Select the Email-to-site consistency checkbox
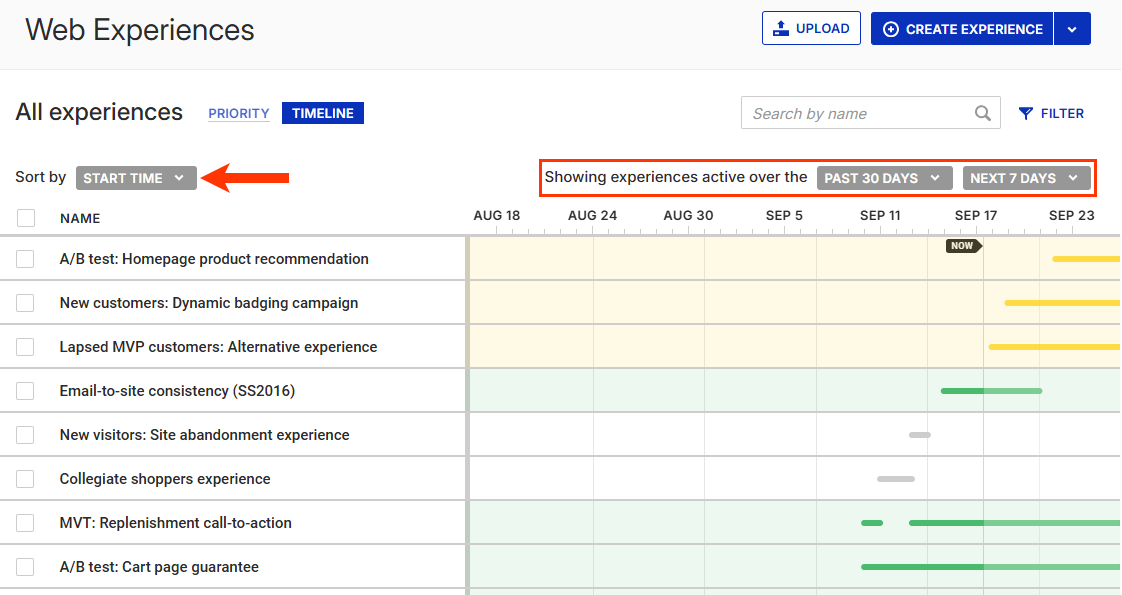This screenshot has width=1122, height=595. tap(25, 391)
